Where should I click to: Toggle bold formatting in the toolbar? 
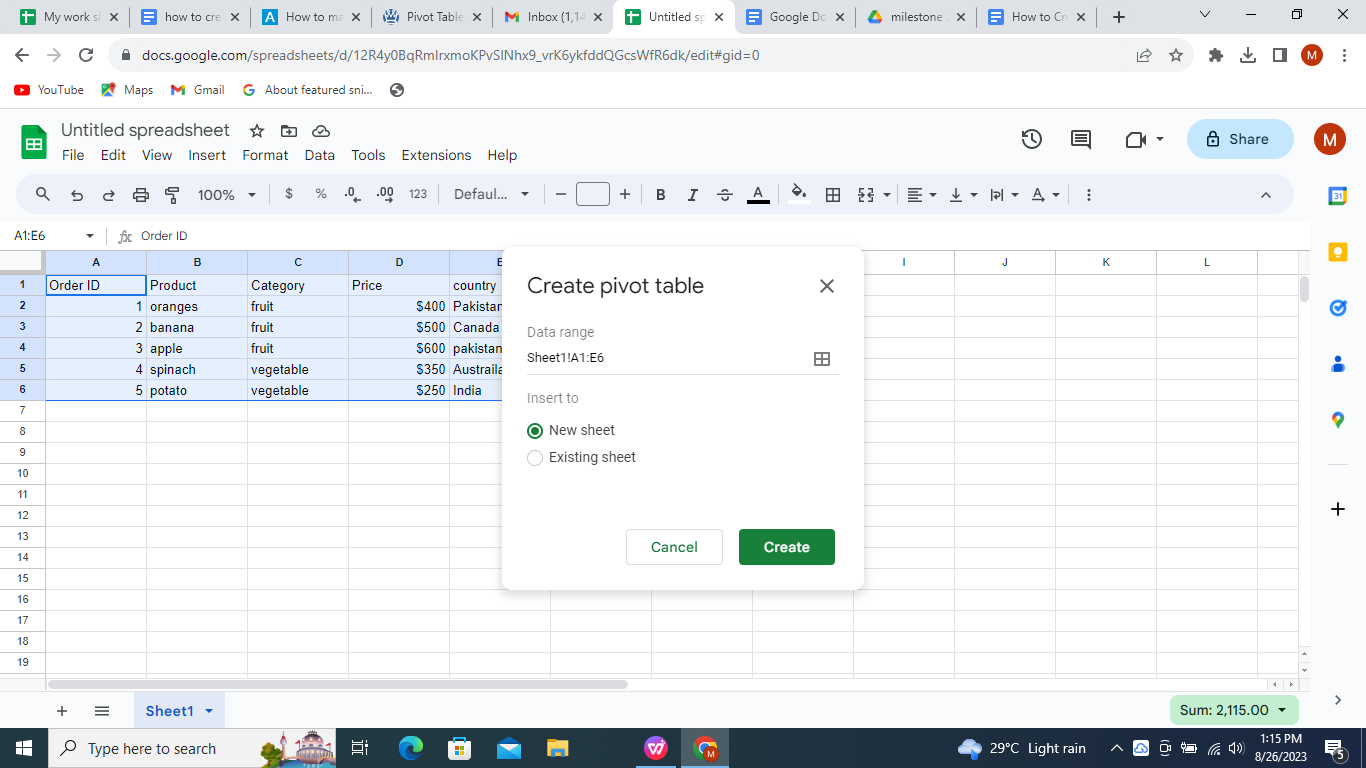point(660,194)
